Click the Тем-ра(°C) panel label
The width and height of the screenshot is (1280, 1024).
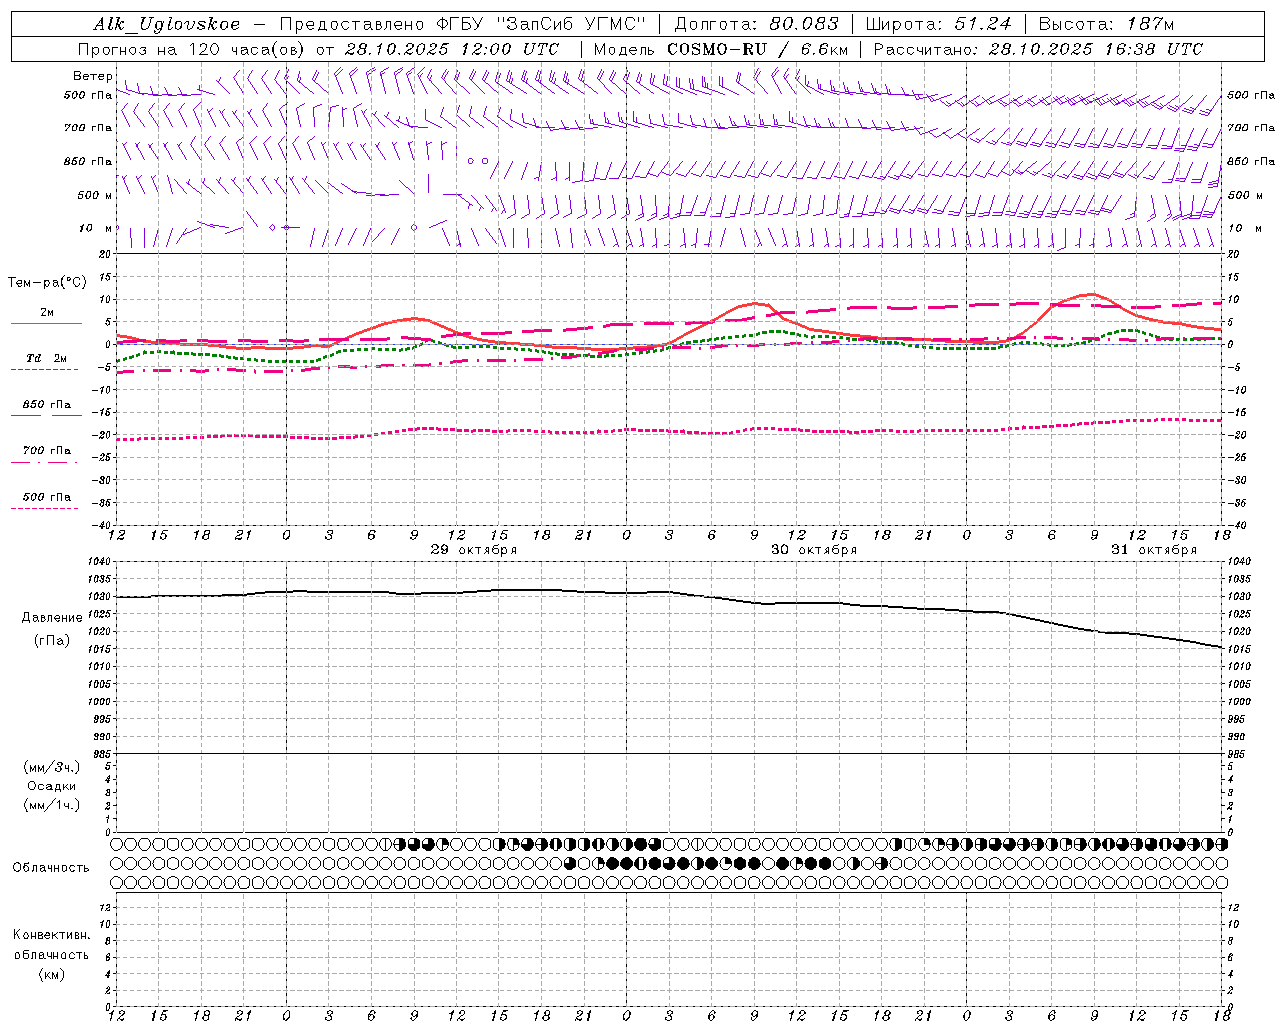pyautogui.click(x=47, y=283)
